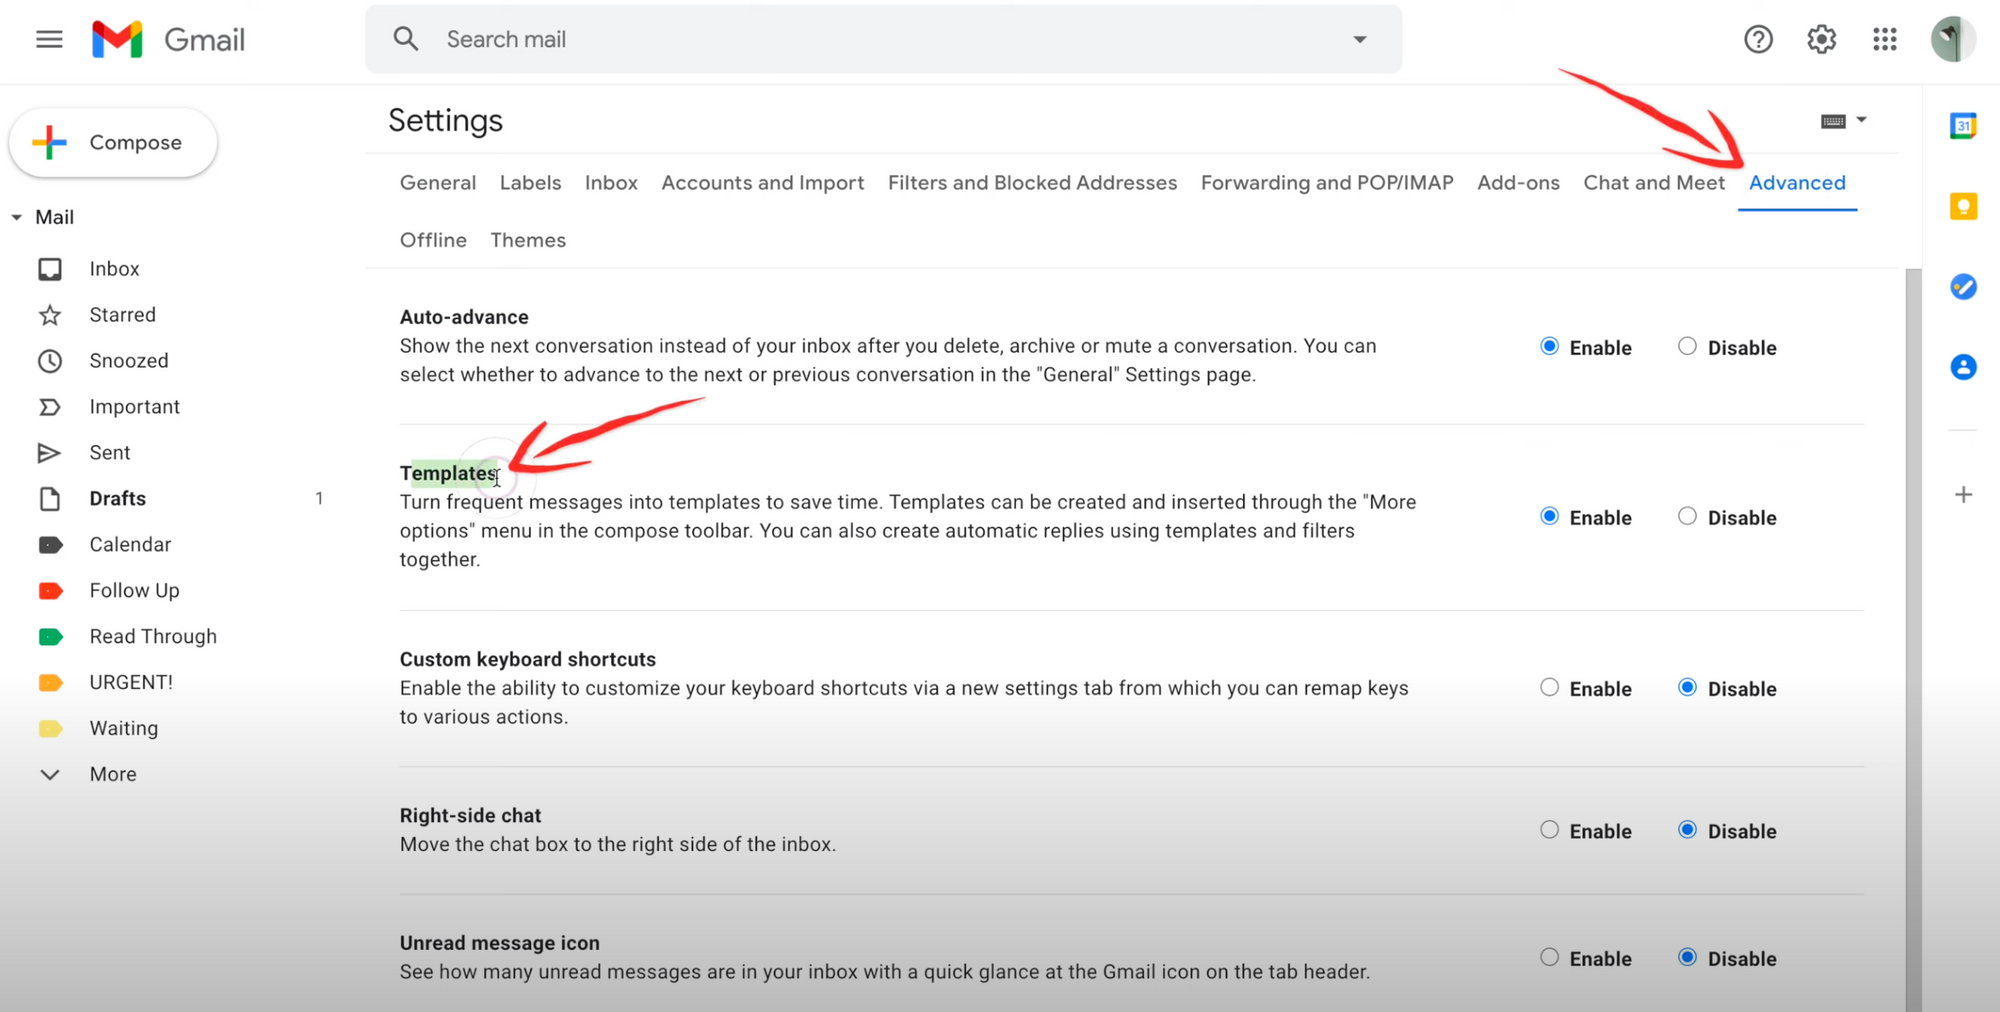Collapse the Mail section
2000x1012 pixels.
(17, 217)
